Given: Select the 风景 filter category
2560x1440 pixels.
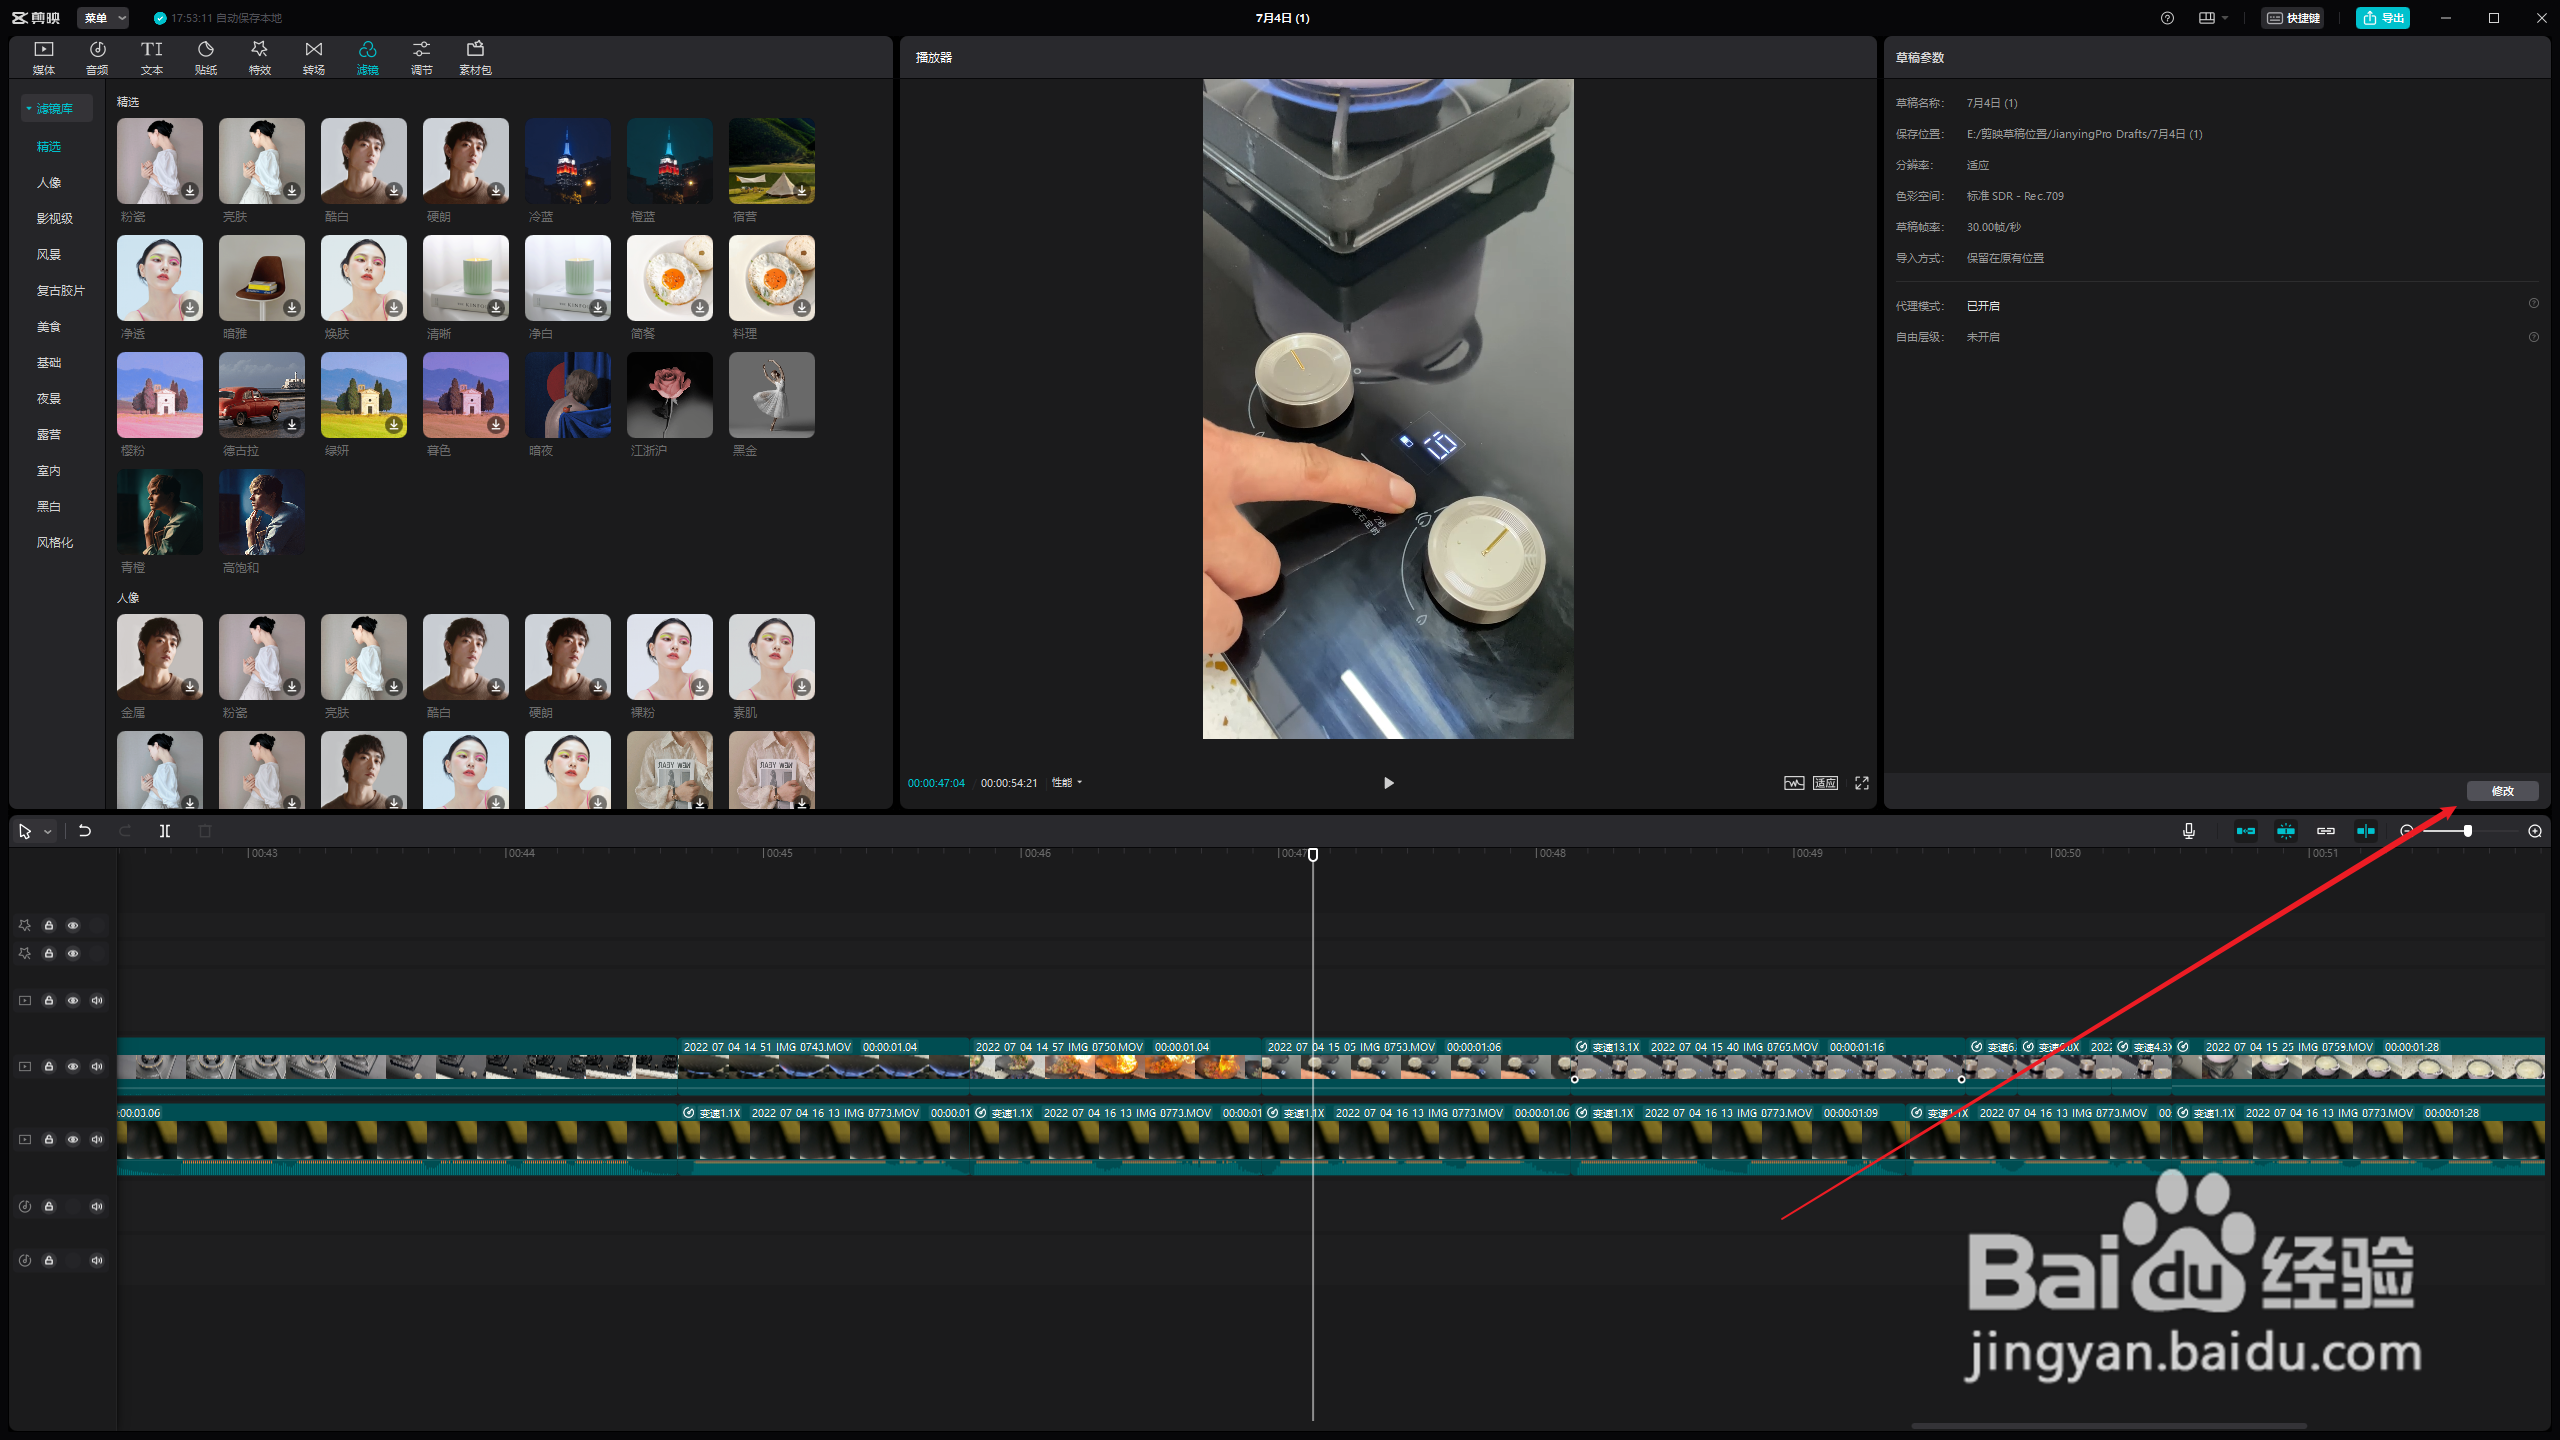Looking at the screenshot, I should click(x=49, y=254).
